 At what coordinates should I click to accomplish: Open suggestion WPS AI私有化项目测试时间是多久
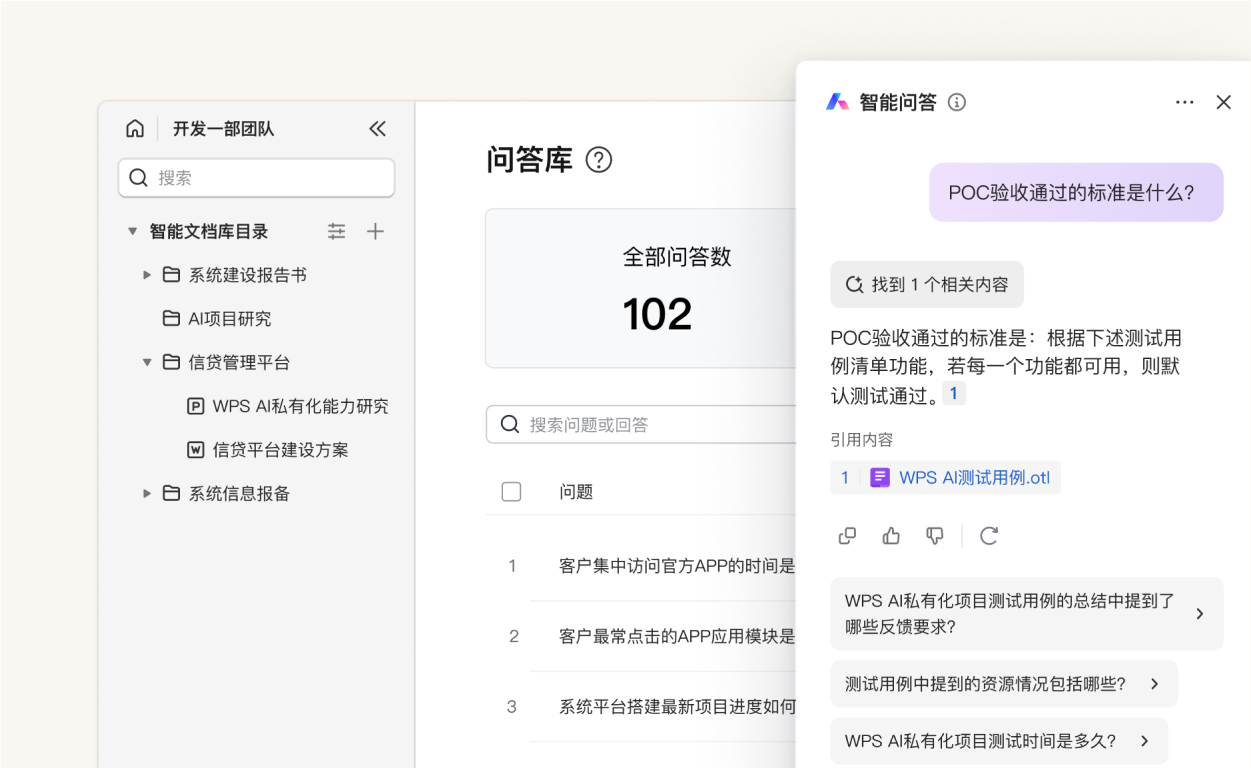click(x=999, y=741)
